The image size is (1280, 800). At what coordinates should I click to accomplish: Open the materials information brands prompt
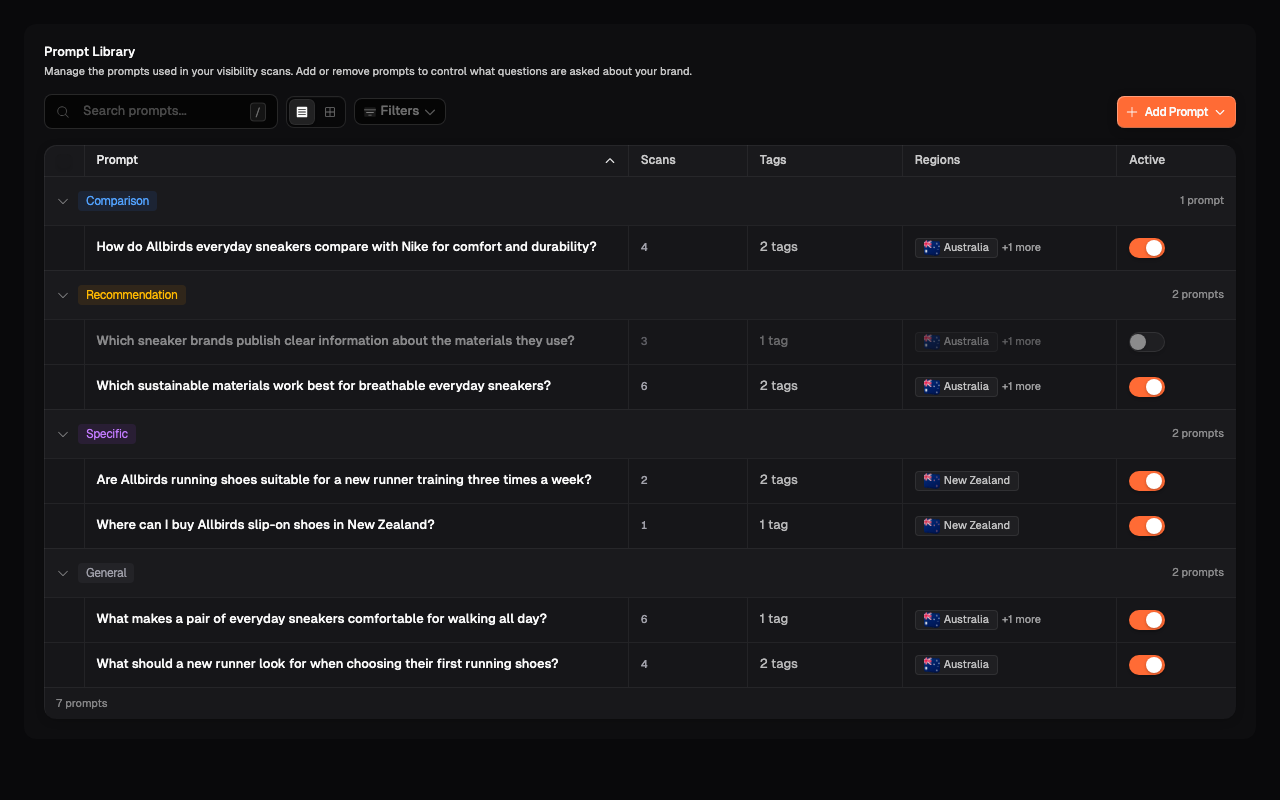335,341
